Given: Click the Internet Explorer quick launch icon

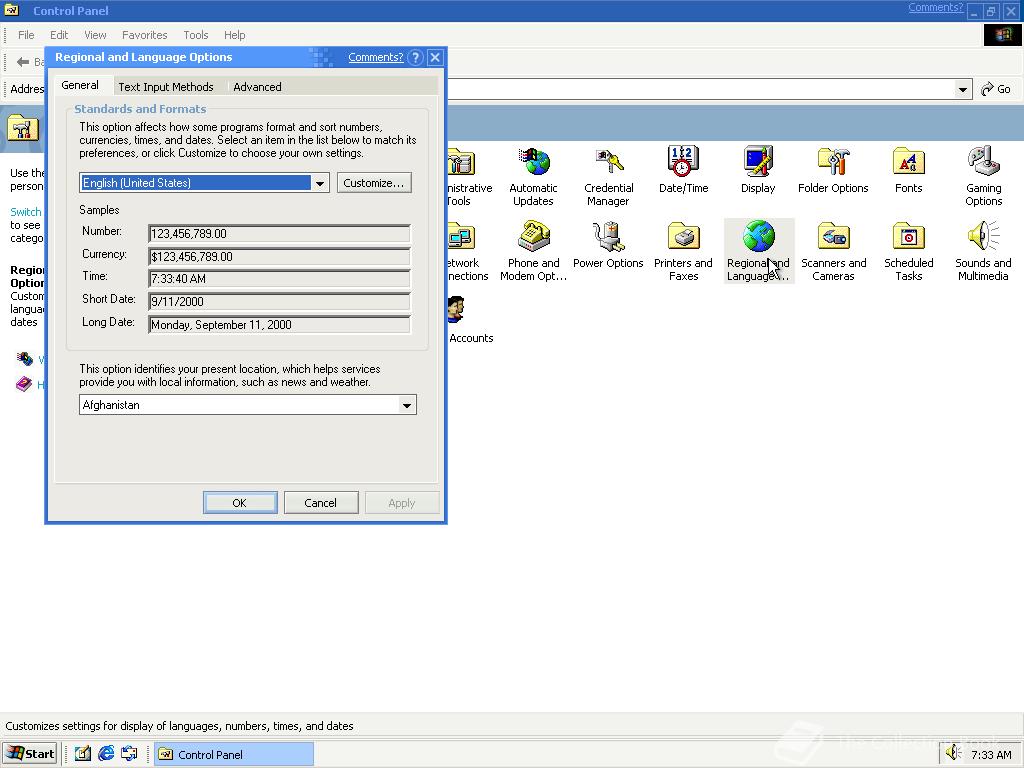Looking at the screenshot, I should click(x=106, y=753).
